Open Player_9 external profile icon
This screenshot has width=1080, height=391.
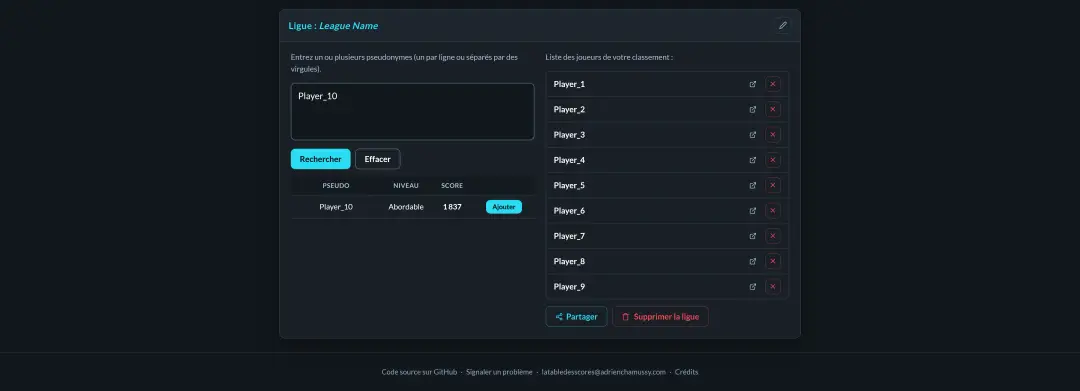point(752,286)
